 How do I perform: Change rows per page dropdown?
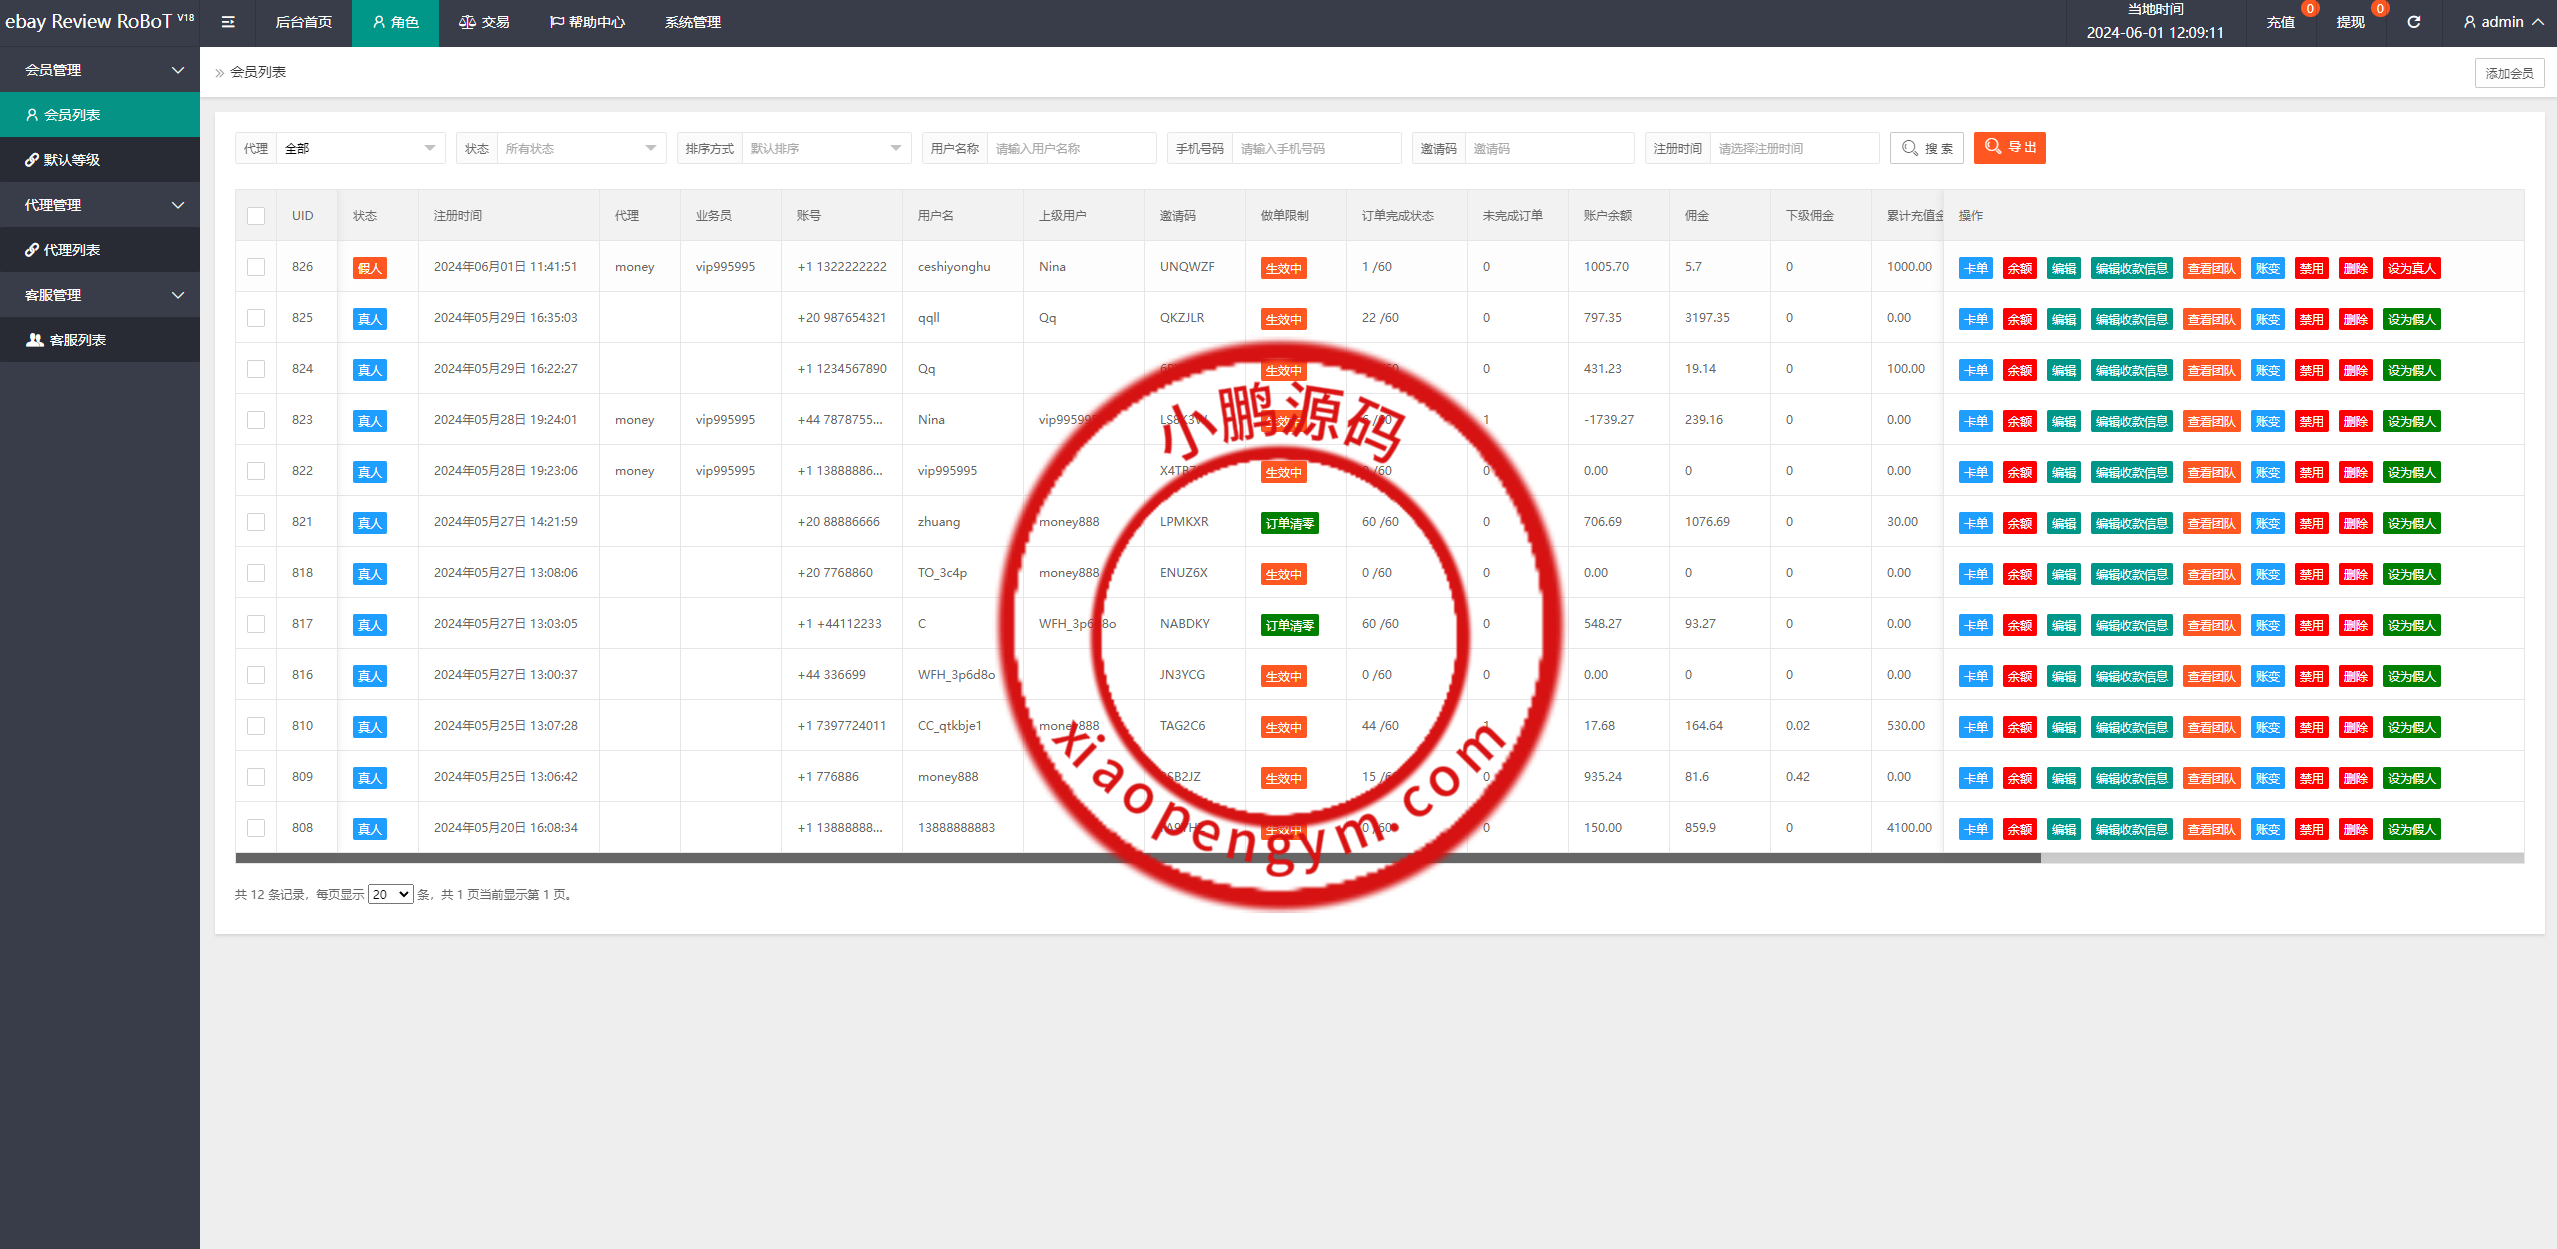point(390,894)
